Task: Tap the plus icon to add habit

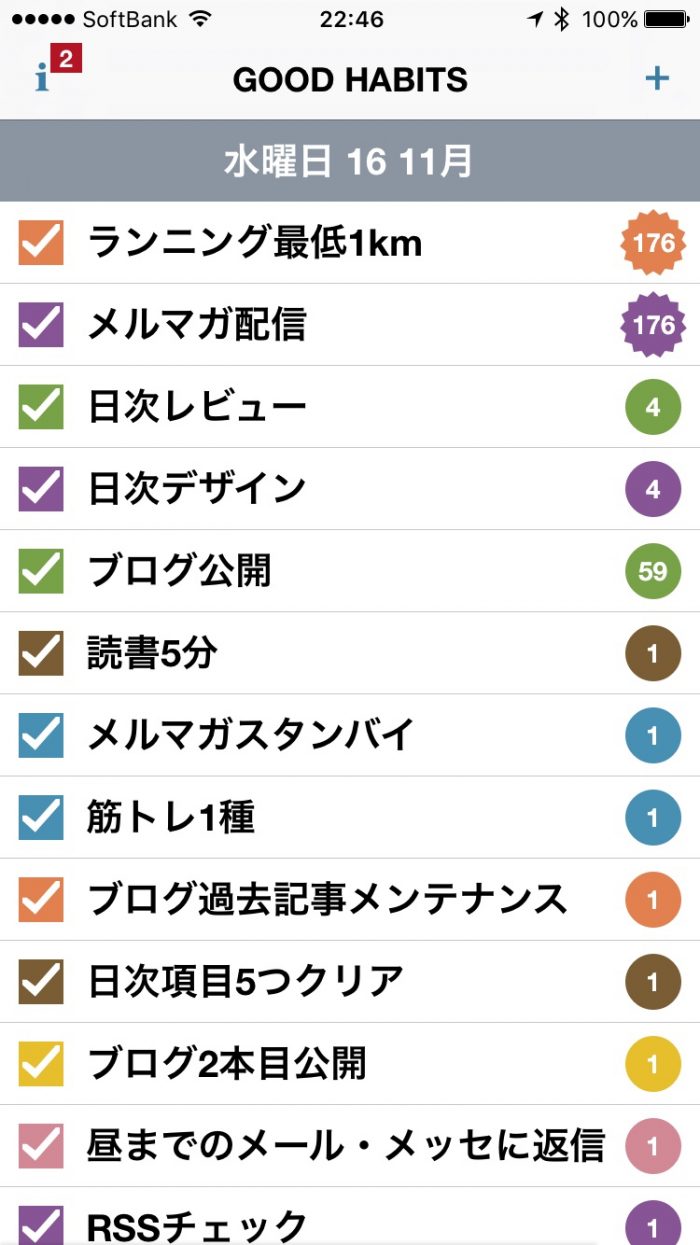Action: pos(656,78)
